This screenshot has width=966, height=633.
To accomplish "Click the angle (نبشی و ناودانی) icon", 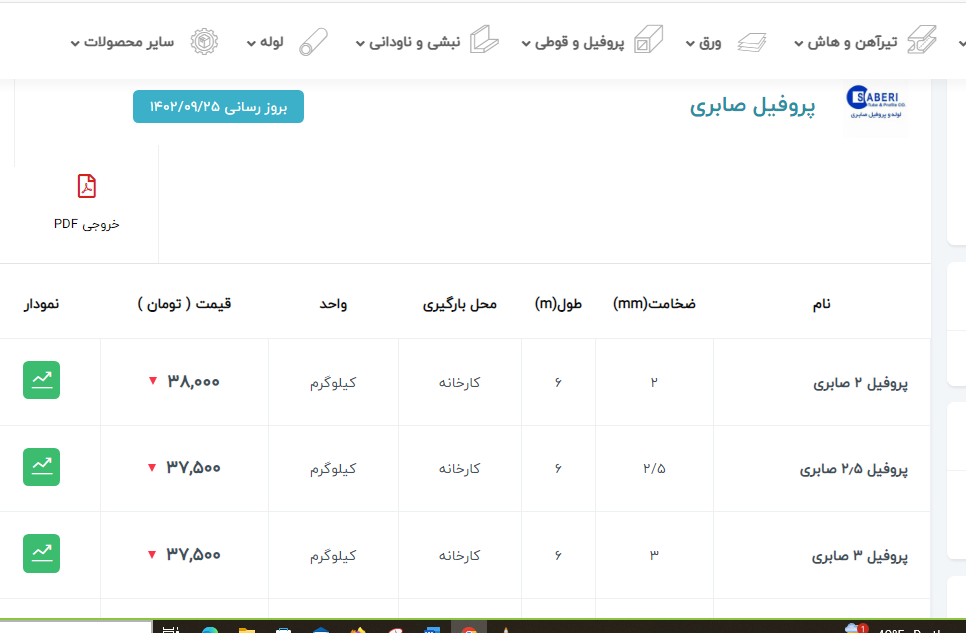I will coord(486,42).
